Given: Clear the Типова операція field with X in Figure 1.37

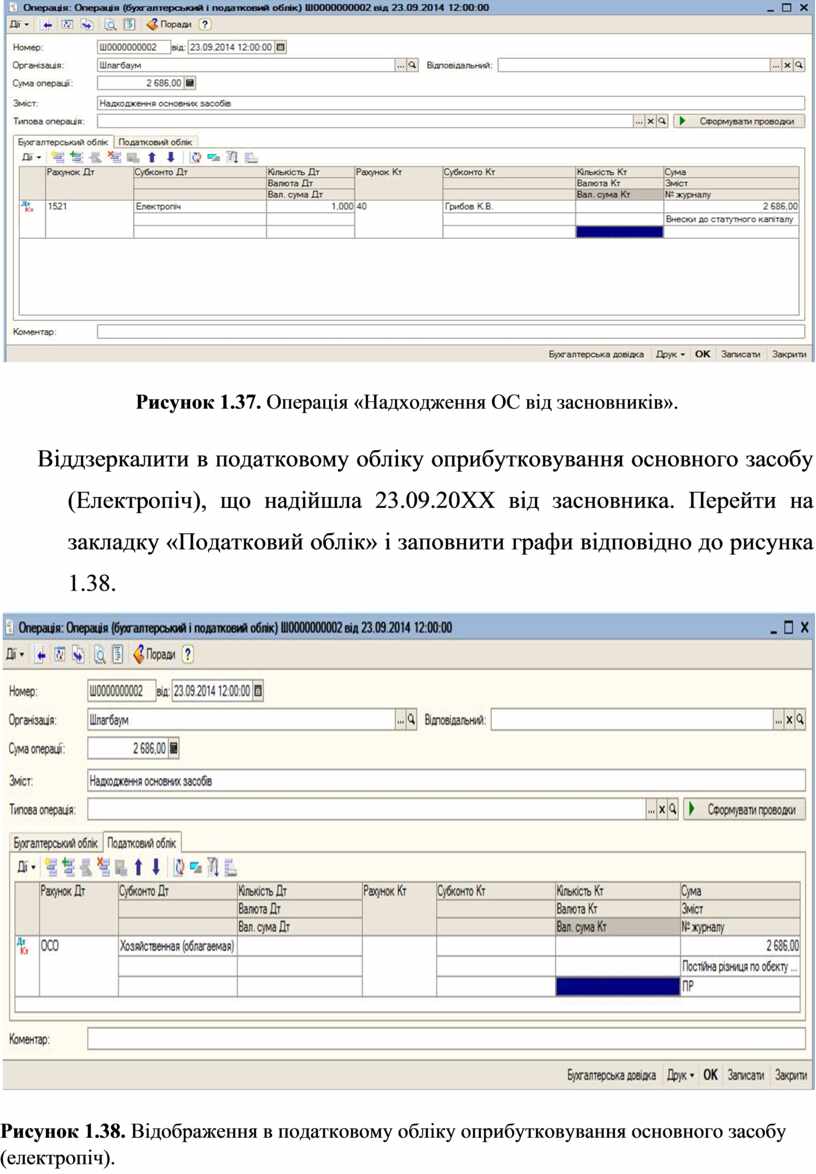Looking at the screenshot, I should pyautogui.click(x=651, y=121).
